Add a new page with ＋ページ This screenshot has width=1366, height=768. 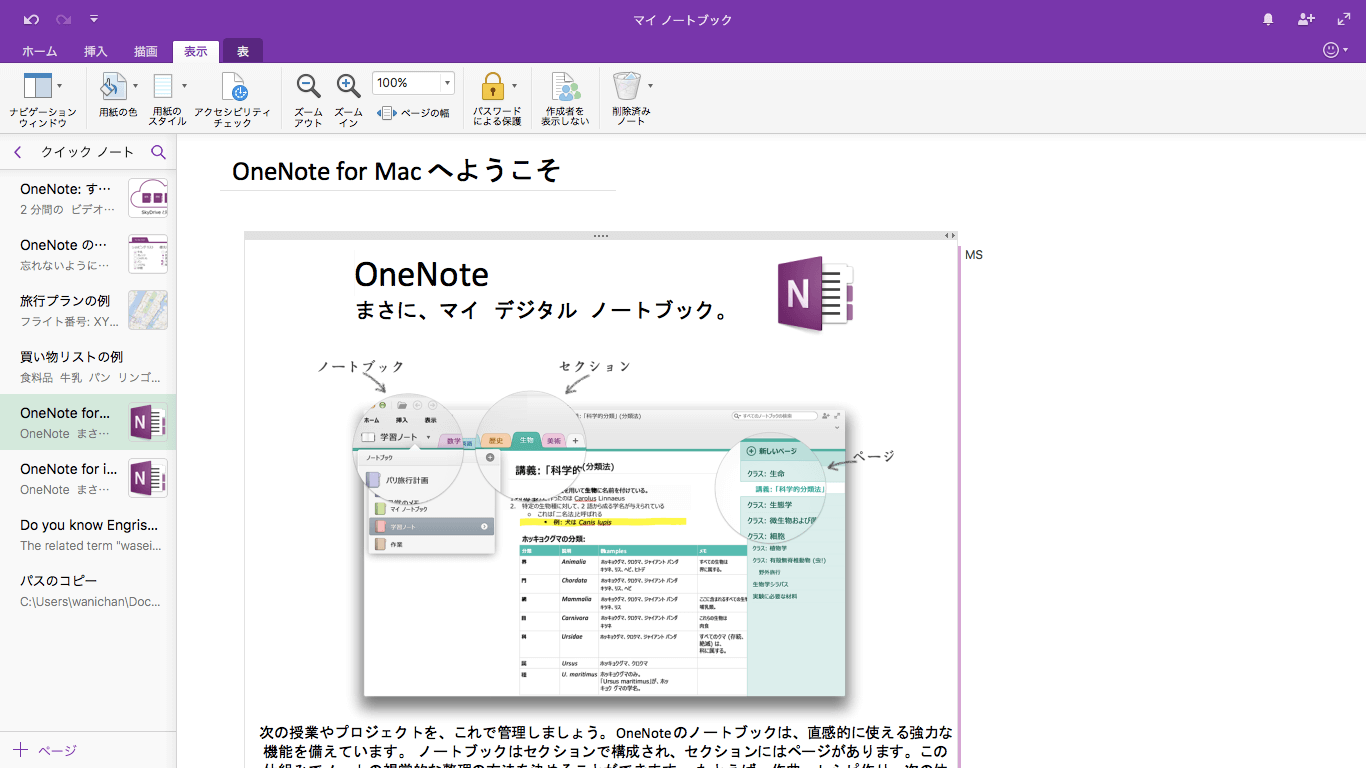coord(45,750)
